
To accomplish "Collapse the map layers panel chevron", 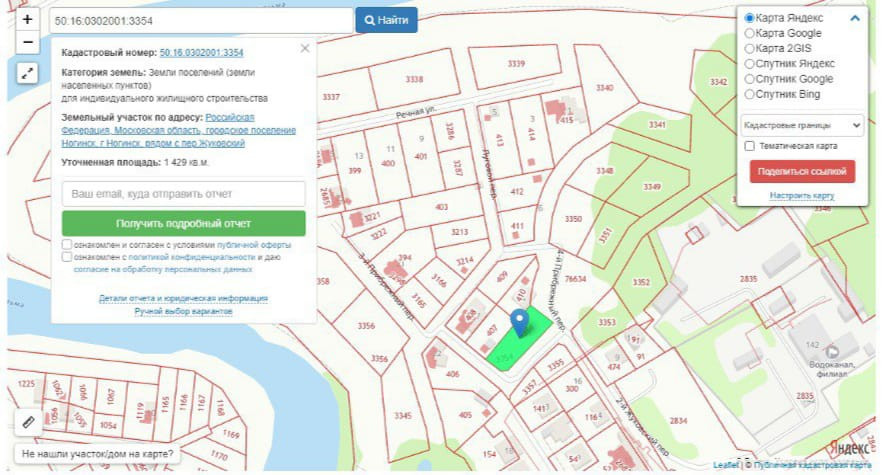I will [854, 18].
